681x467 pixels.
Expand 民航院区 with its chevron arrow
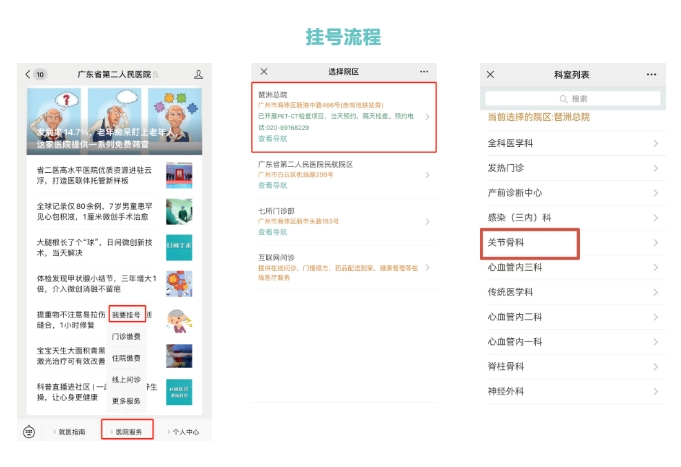pyautogui.click(x=427, y=175)
